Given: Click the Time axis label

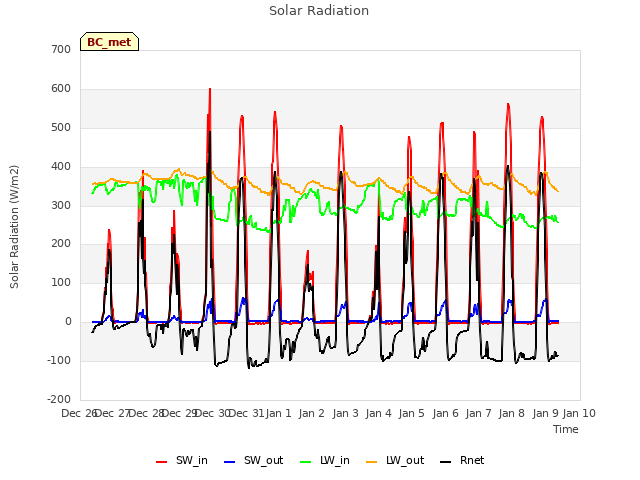Looking at the screenshot, I should [566, 429].
